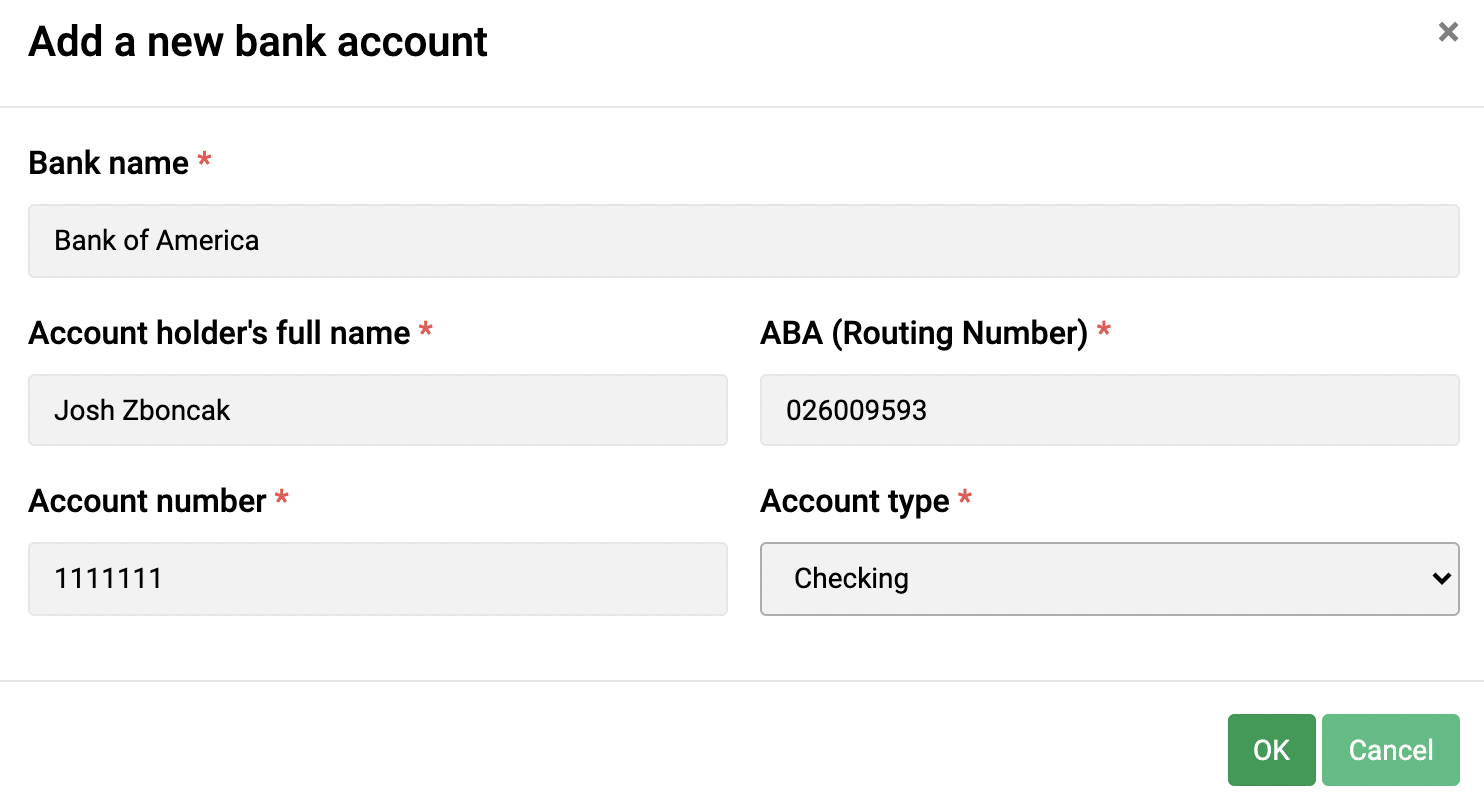Screen dimensions: 1484x802
Task: Click the "Account type" label text
Action: [854, 501]
